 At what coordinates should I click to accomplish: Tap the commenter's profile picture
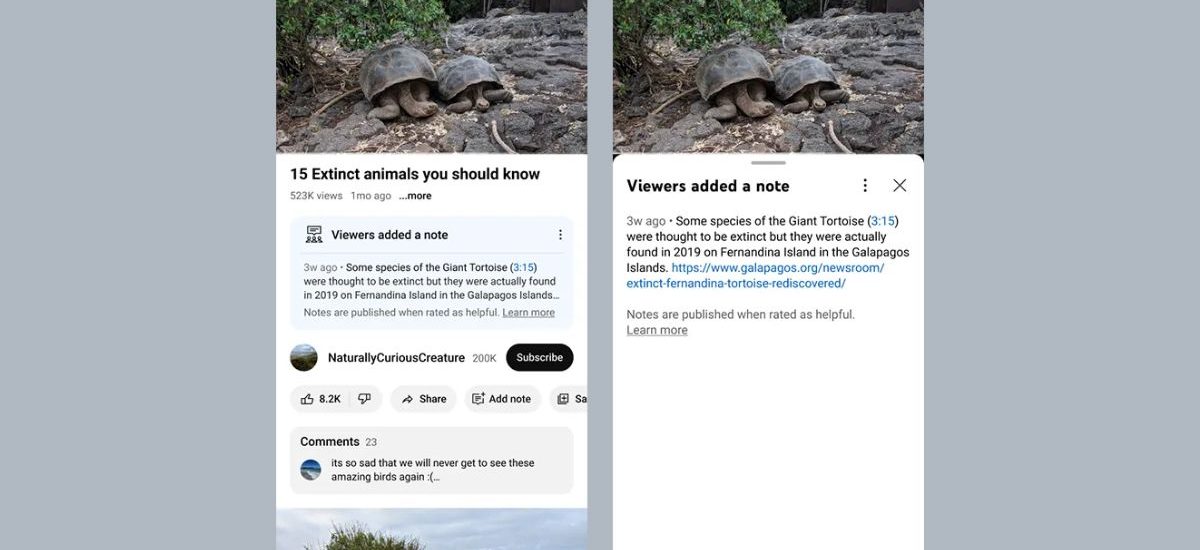pyautogui.click(x=311, y=469)
